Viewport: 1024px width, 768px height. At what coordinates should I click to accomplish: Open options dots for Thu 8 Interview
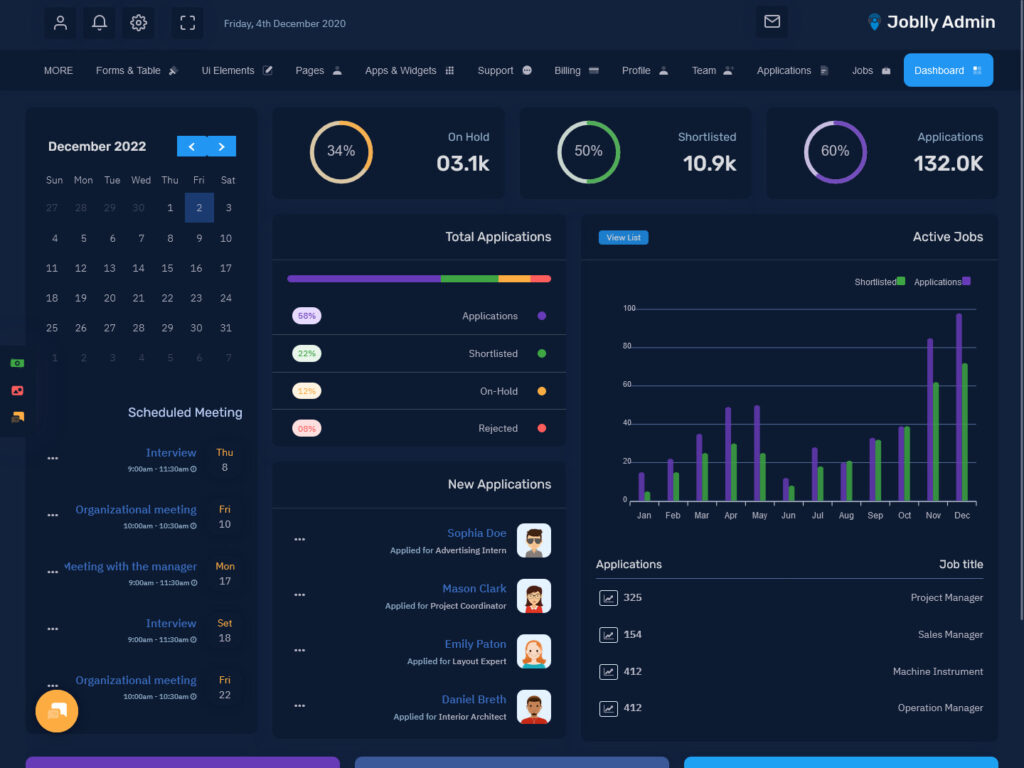point(53,458)
